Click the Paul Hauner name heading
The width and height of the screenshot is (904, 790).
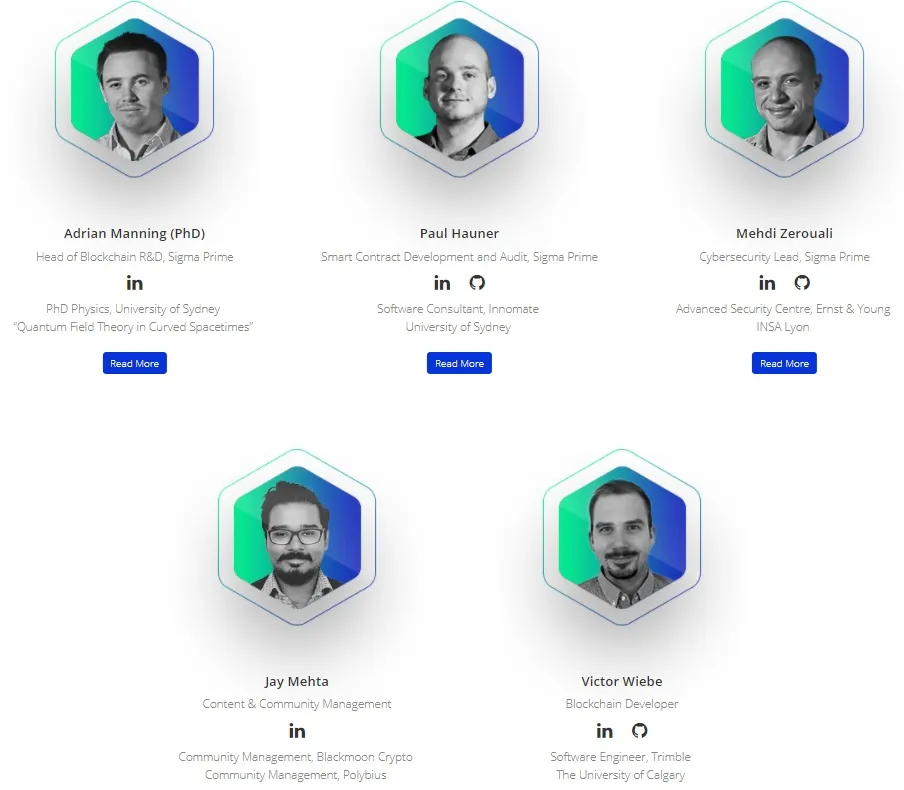459,234
